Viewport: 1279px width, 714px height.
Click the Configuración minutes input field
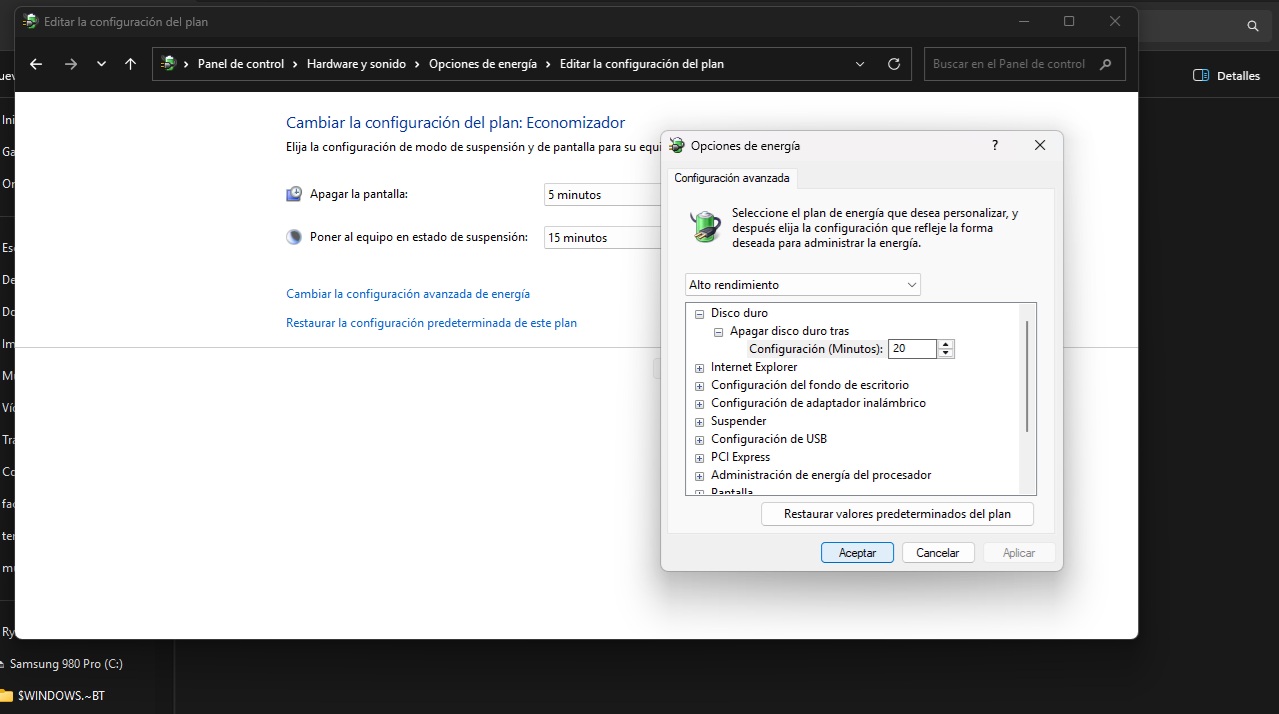(x=911, y=349)
